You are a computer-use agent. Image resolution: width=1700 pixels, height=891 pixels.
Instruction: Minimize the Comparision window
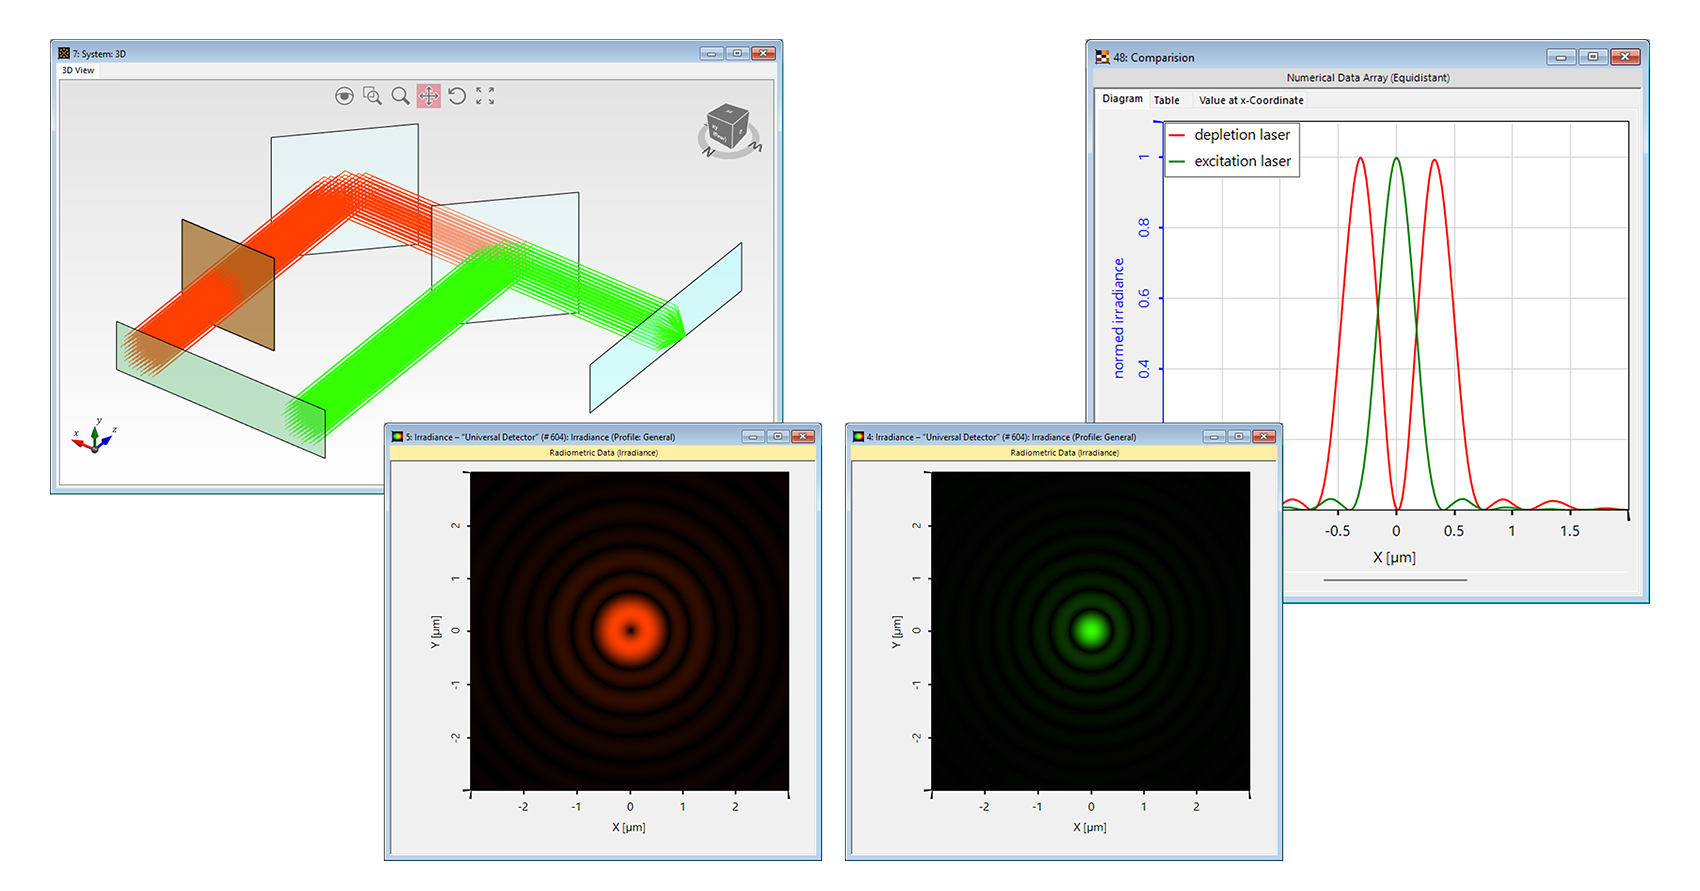point(1561,57)
